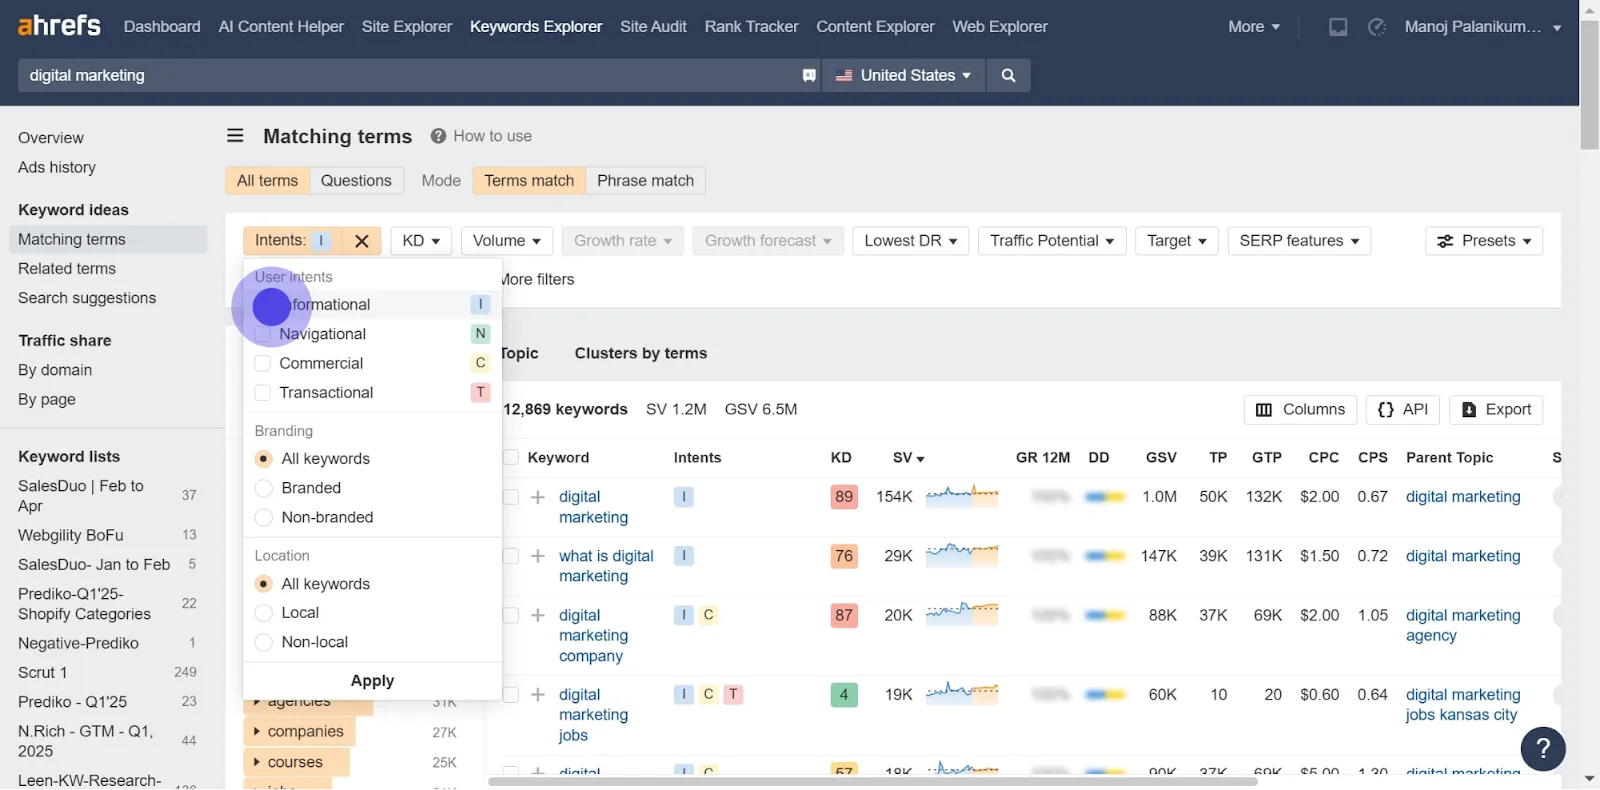The height and width of the screenshot is (790, 1600).
Task: Add 'digital marketing' keyword with plus icon
Action: 538,497
